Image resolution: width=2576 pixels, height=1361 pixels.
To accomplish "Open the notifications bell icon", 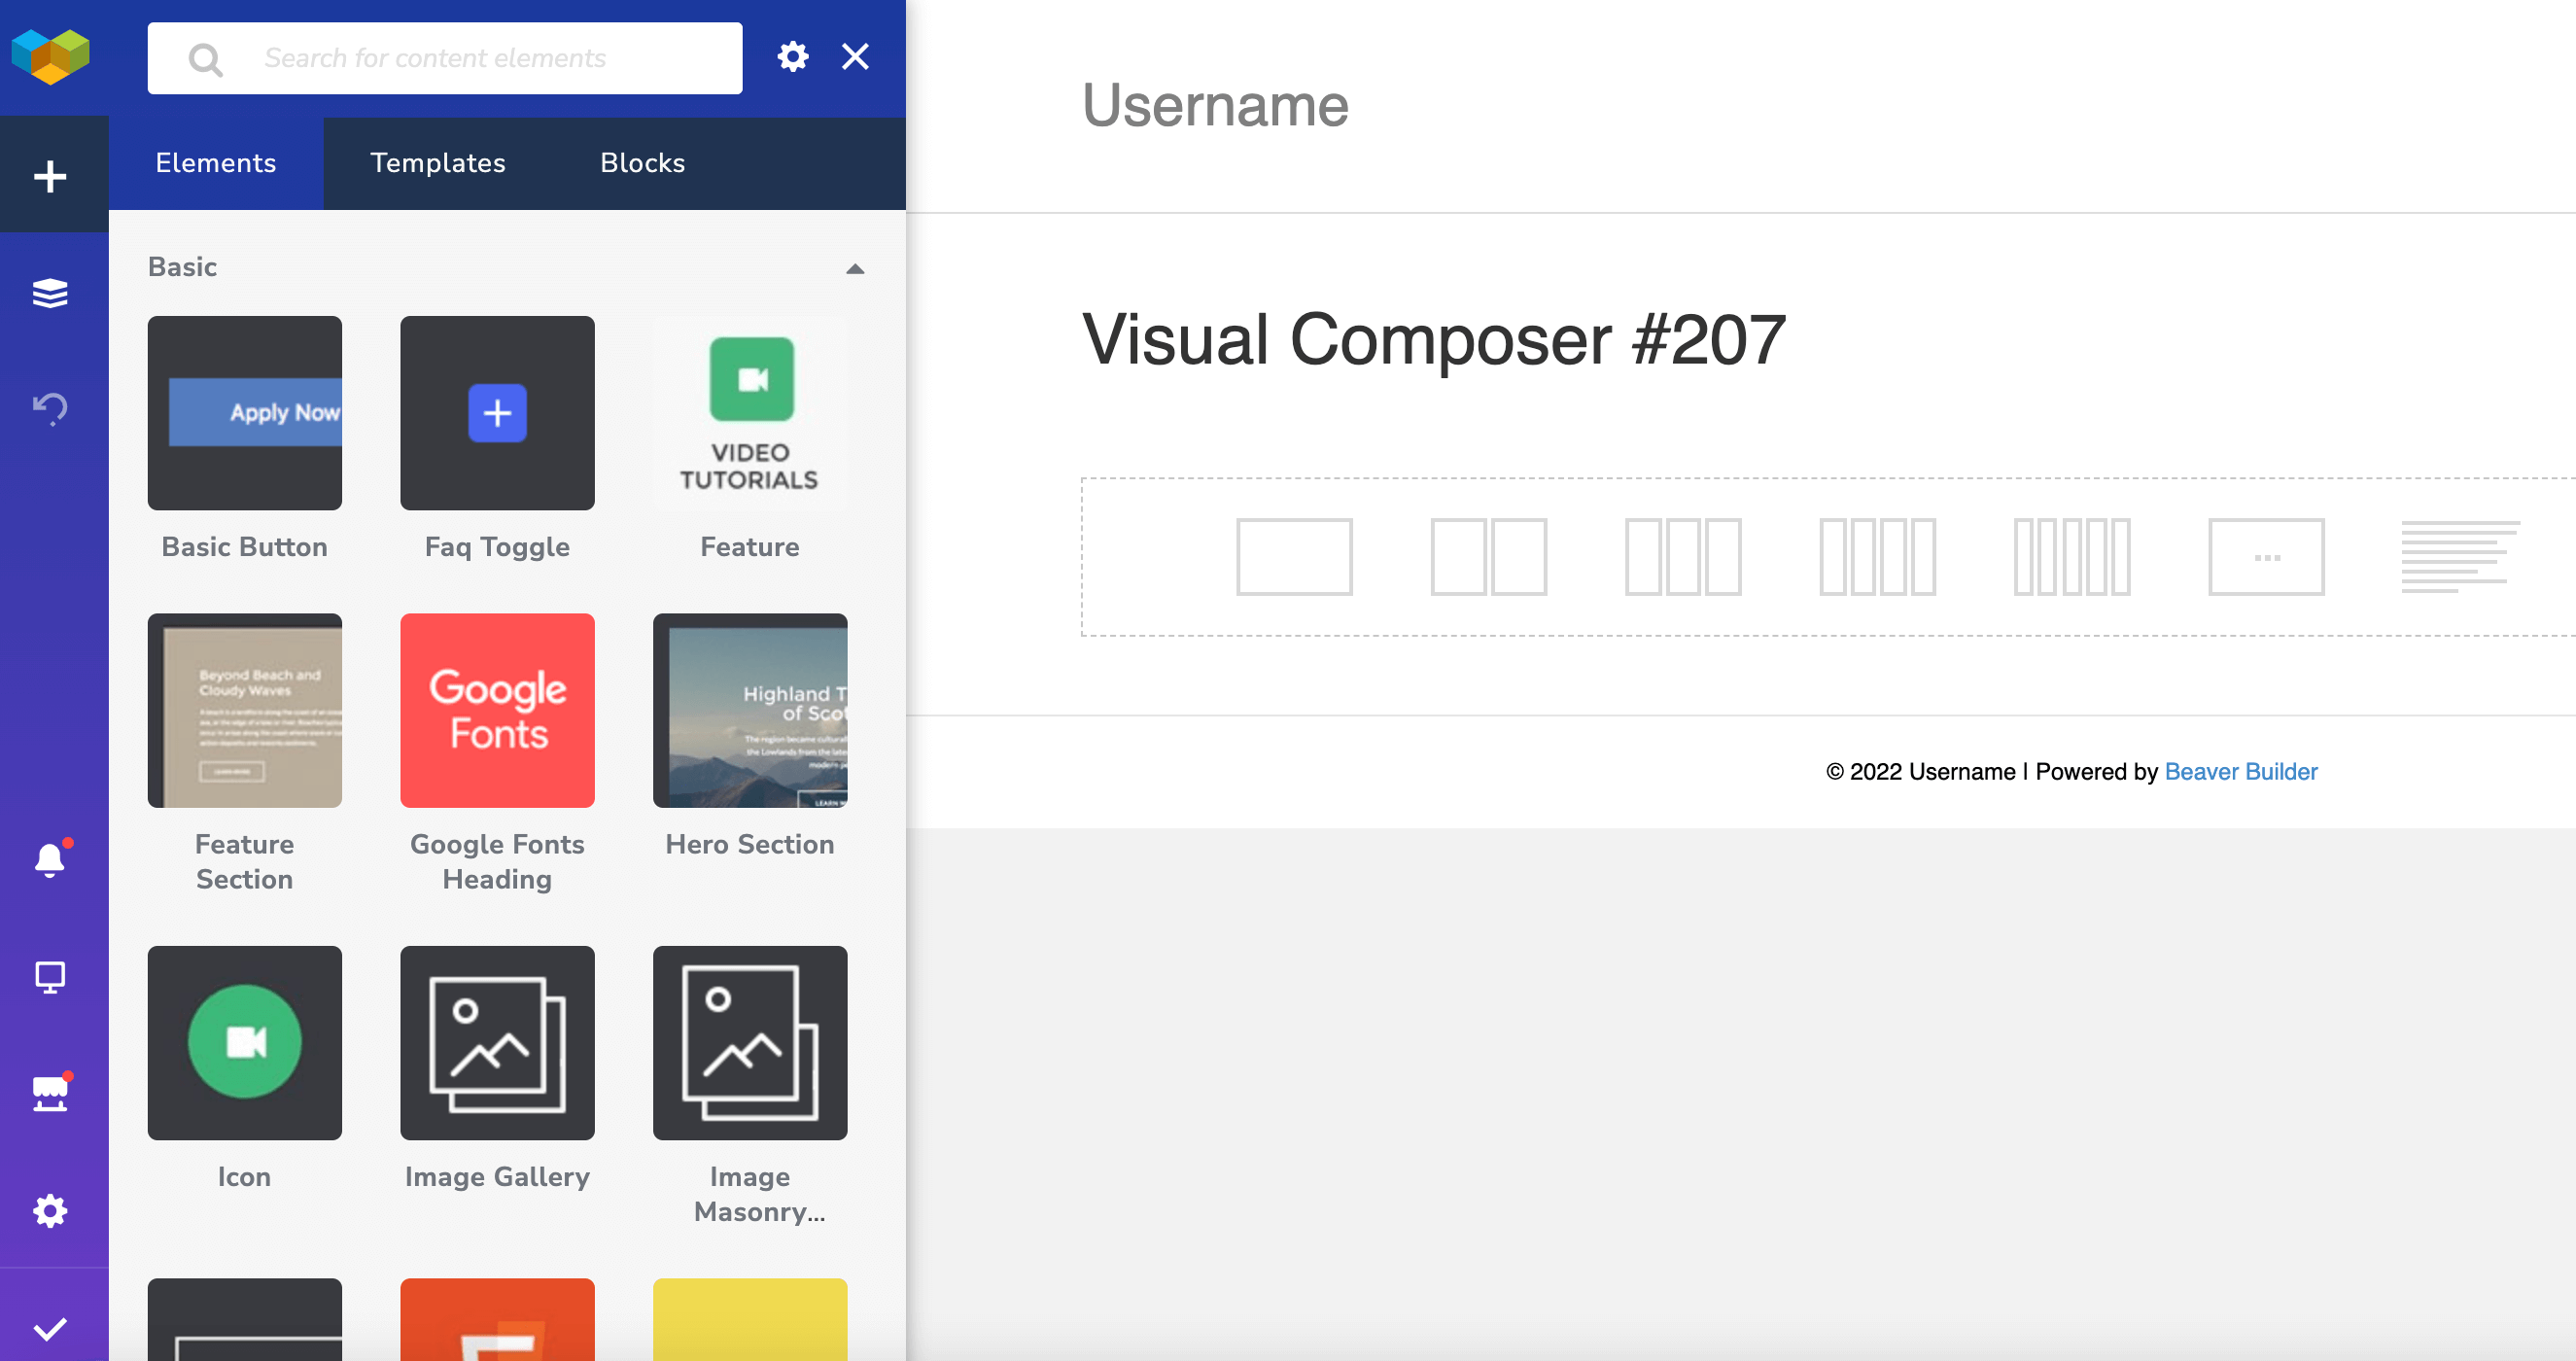I will pos(50,859).
